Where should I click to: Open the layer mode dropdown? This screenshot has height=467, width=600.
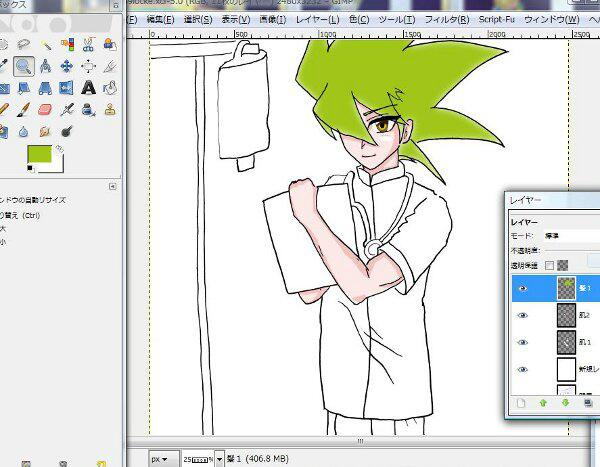[572, 236]
